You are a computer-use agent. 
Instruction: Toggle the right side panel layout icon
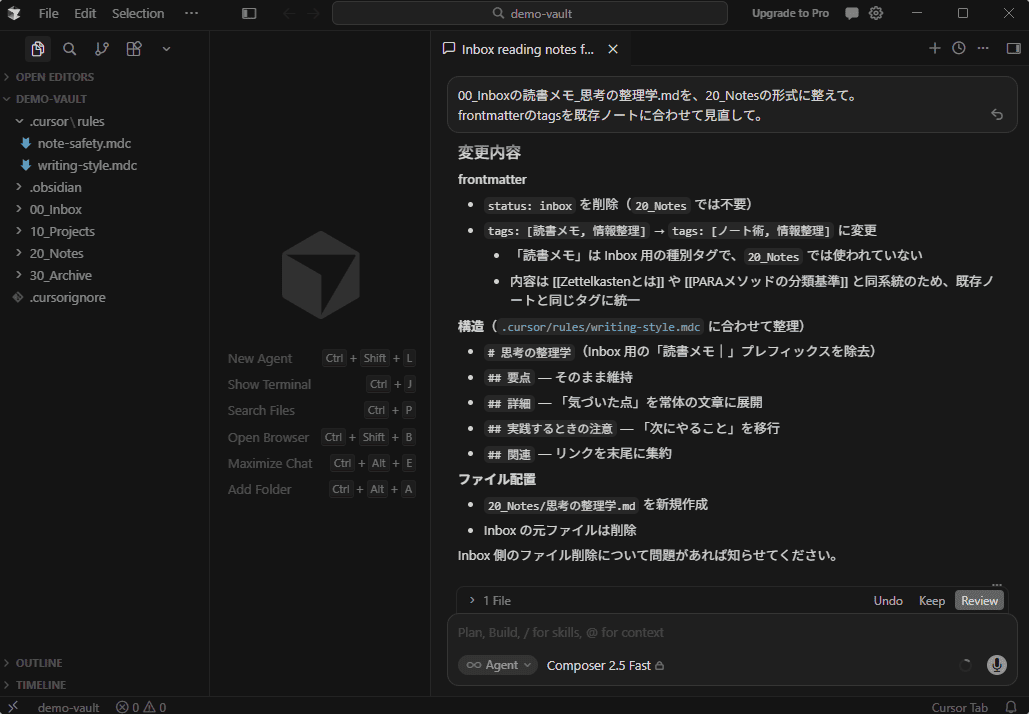1013,48
